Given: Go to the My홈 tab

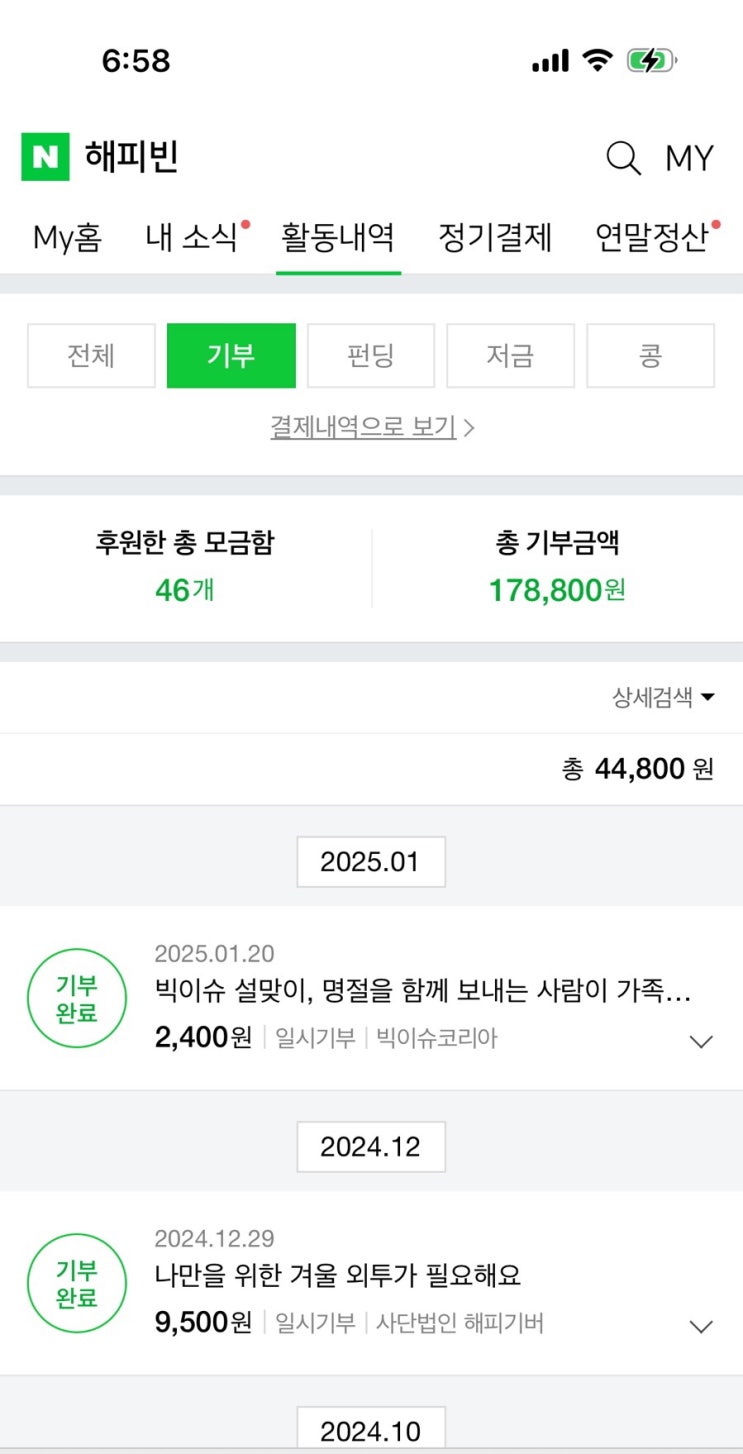Looking at the screenshot, I should point(67,238).
